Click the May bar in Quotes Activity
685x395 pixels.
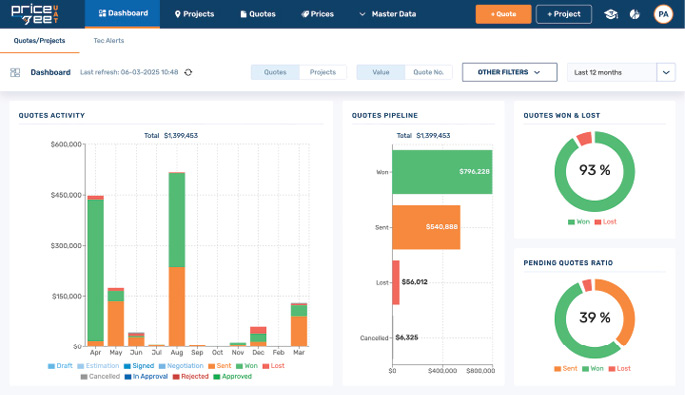point(116,317)
